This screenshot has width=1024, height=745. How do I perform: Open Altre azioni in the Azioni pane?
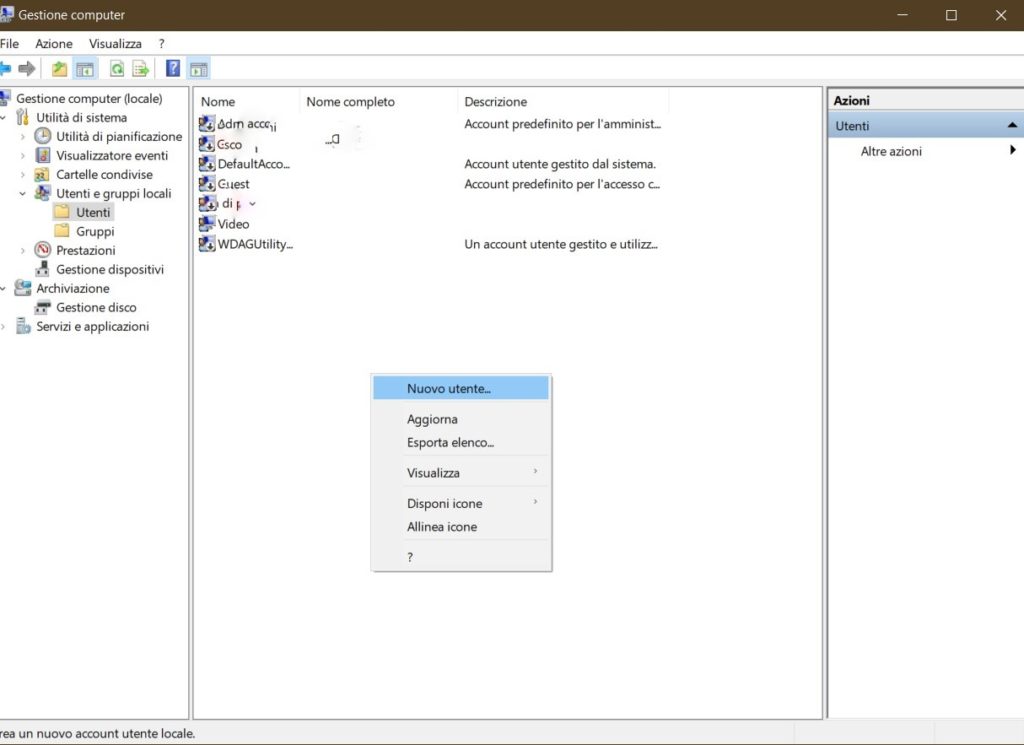891,151
